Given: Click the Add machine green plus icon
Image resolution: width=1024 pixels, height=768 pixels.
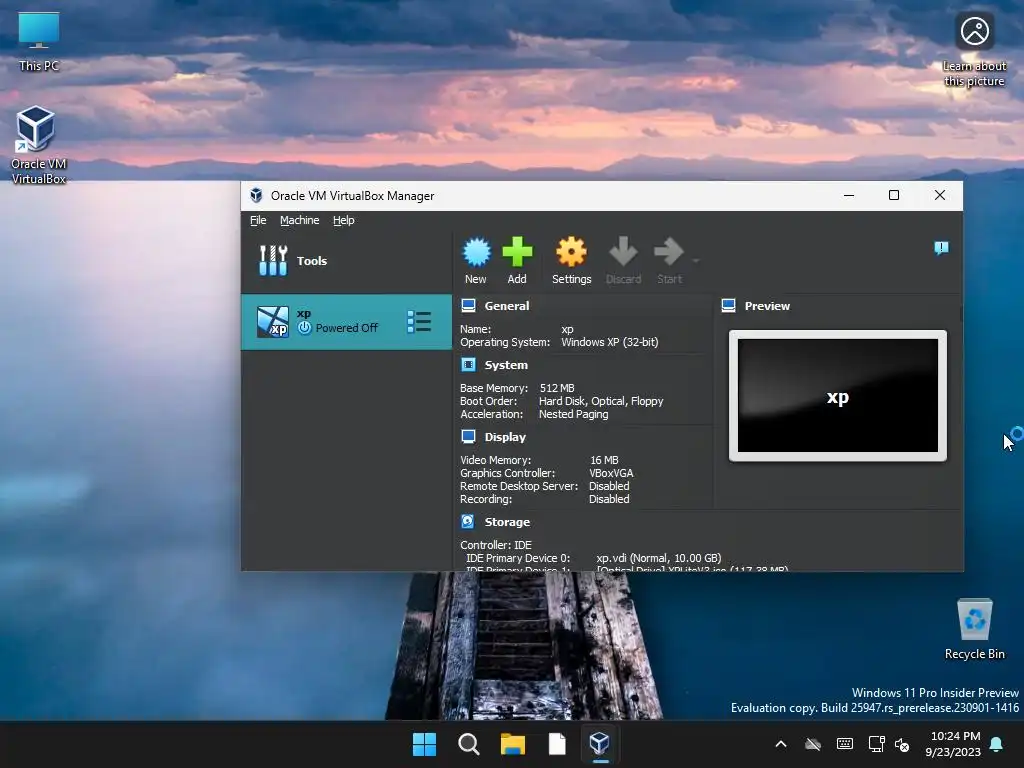Looking at the screenshot, I should [x=517, y=252].
